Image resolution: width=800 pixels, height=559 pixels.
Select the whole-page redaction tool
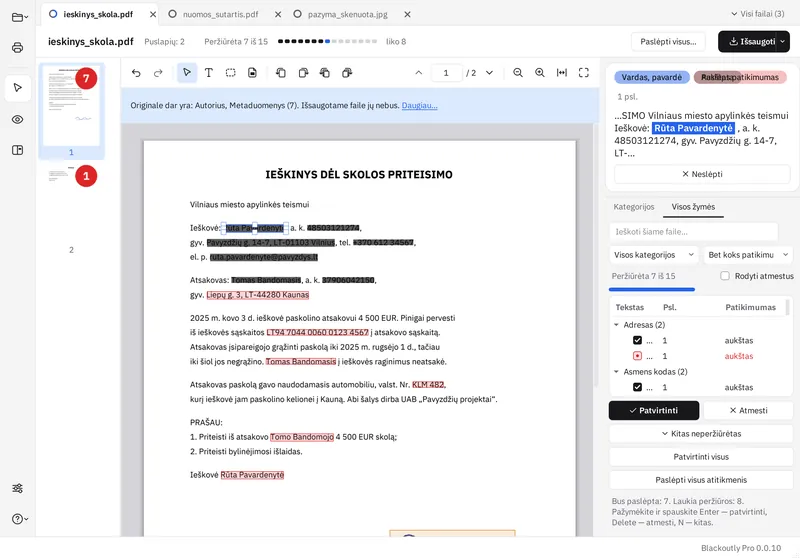coord(253,73)
